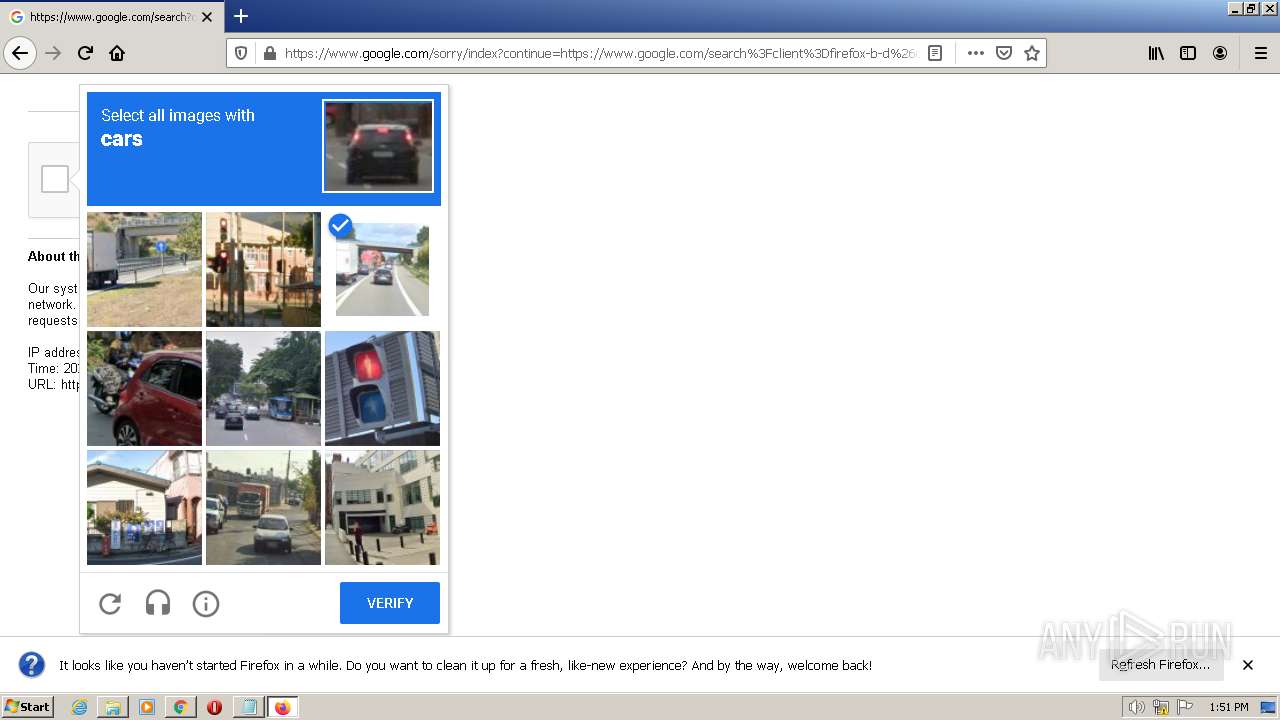Select the white modern building tile
This screenshot has height=720, width=1280.
(x=382, y=507)
